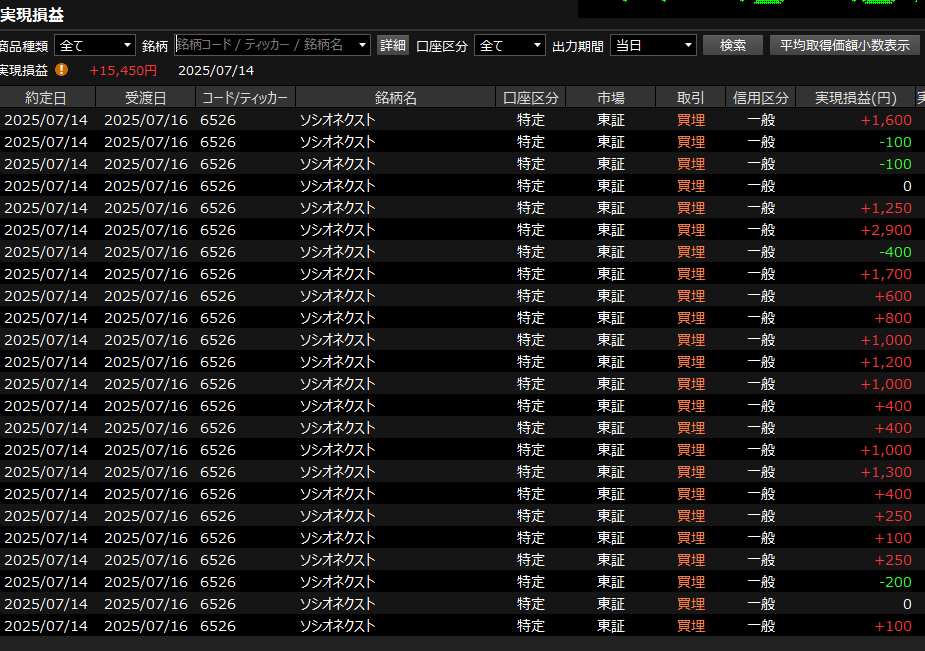This screenshot has width=925, height=651.
Task: Select the total +15,450円 realized profit value
Action: 123,71
